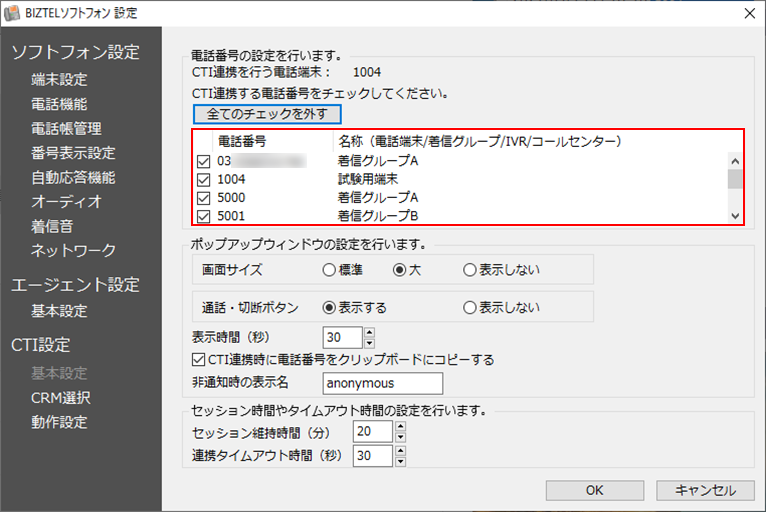This screenshot has width=766, height=512.
Task: Click the BIZTEL app icon in title bar
Action: tap(12, 13)
